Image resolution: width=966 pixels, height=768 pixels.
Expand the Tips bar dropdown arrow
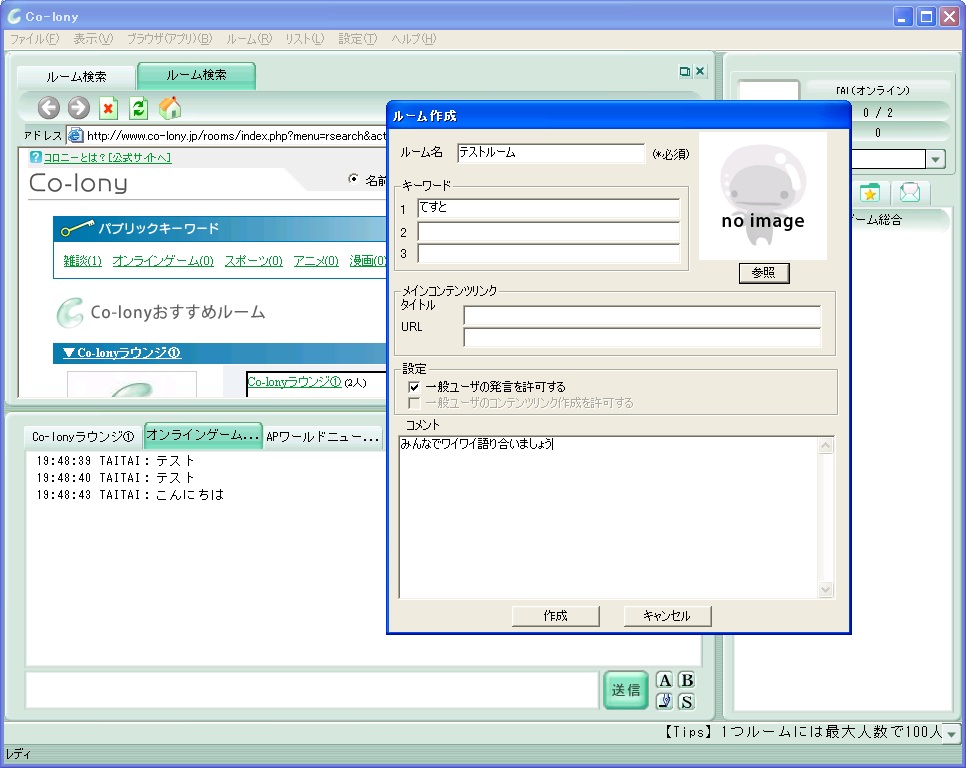(951, 734)
